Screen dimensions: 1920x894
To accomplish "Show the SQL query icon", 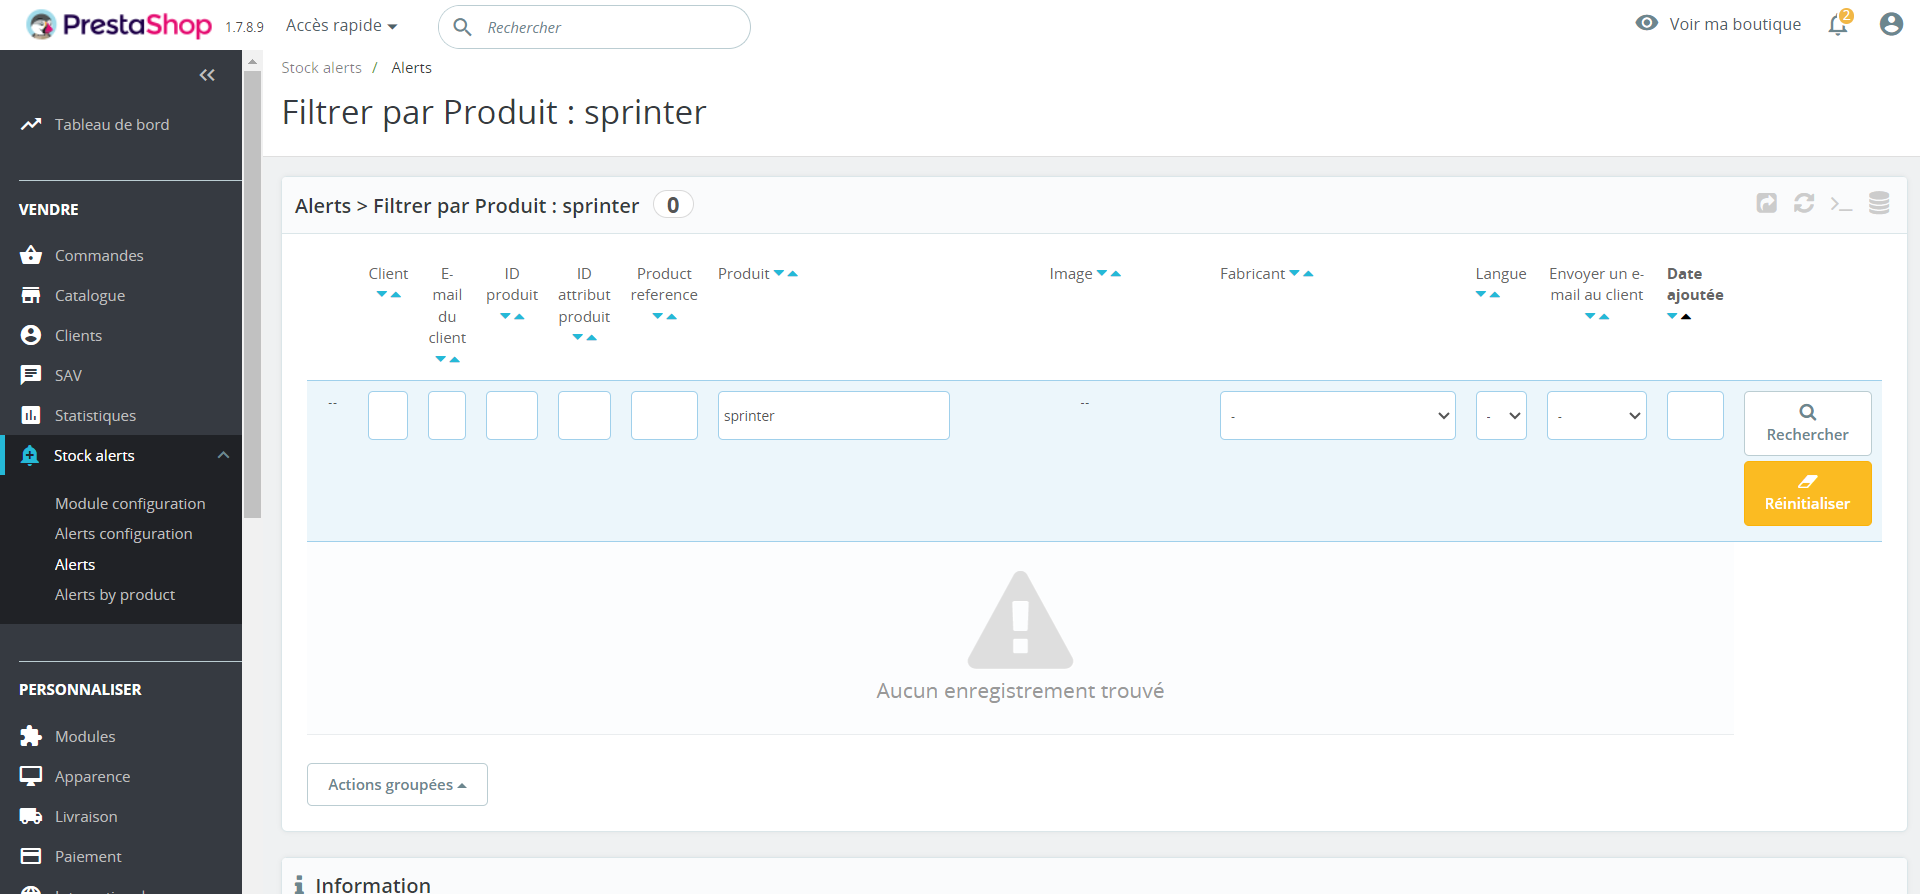I will 1841,204.
